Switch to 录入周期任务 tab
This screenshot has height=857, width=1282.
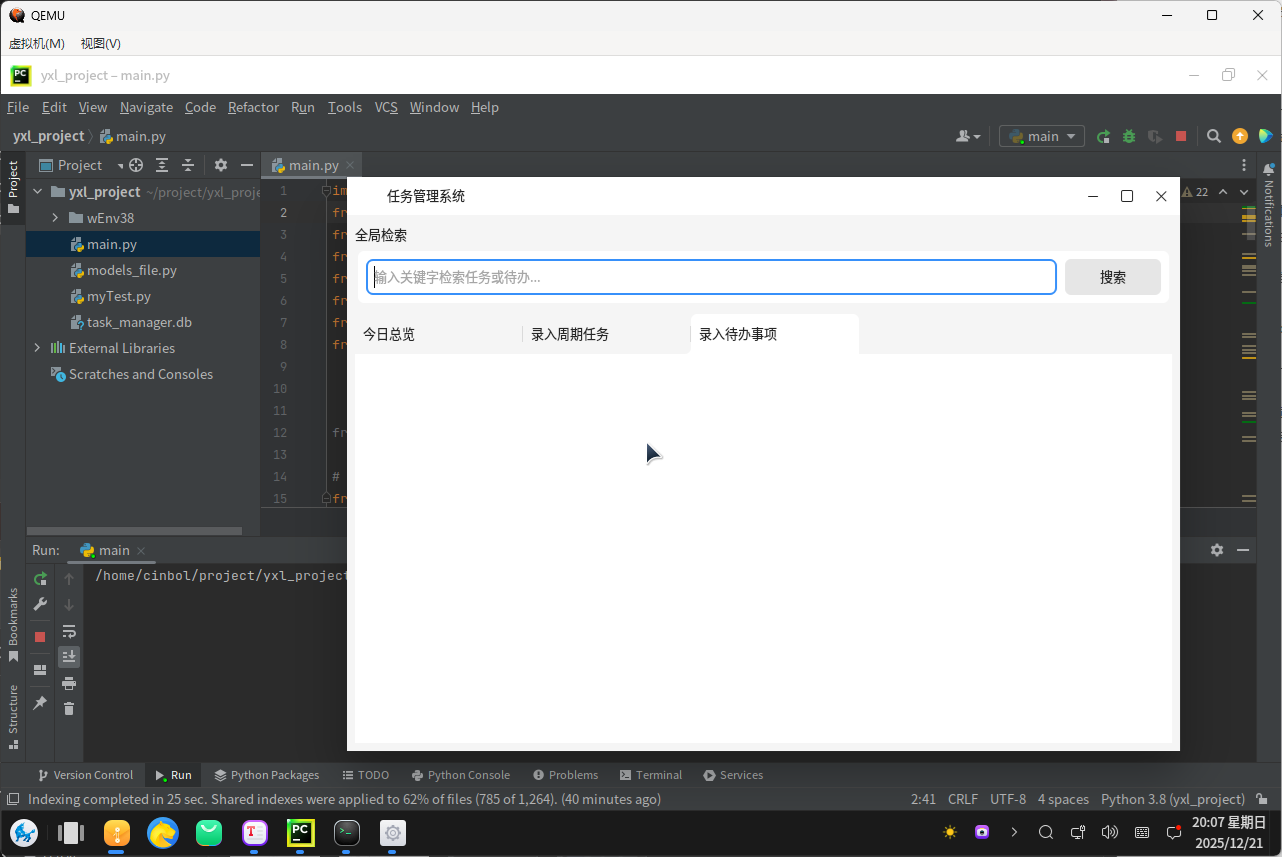[607, 334]
